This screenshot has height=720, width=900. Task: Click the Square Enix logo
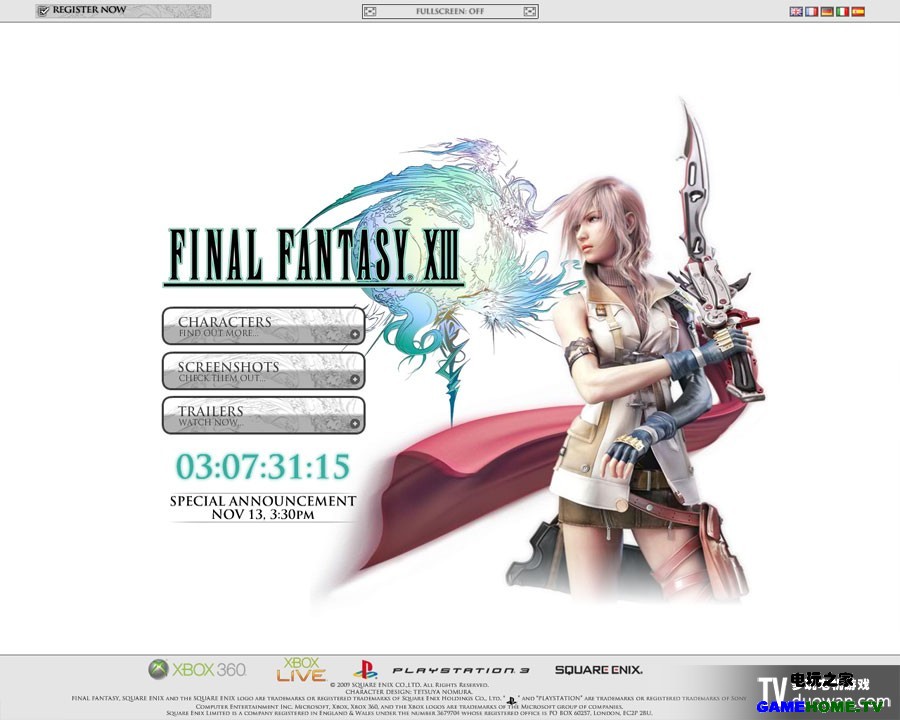(599, 669)
